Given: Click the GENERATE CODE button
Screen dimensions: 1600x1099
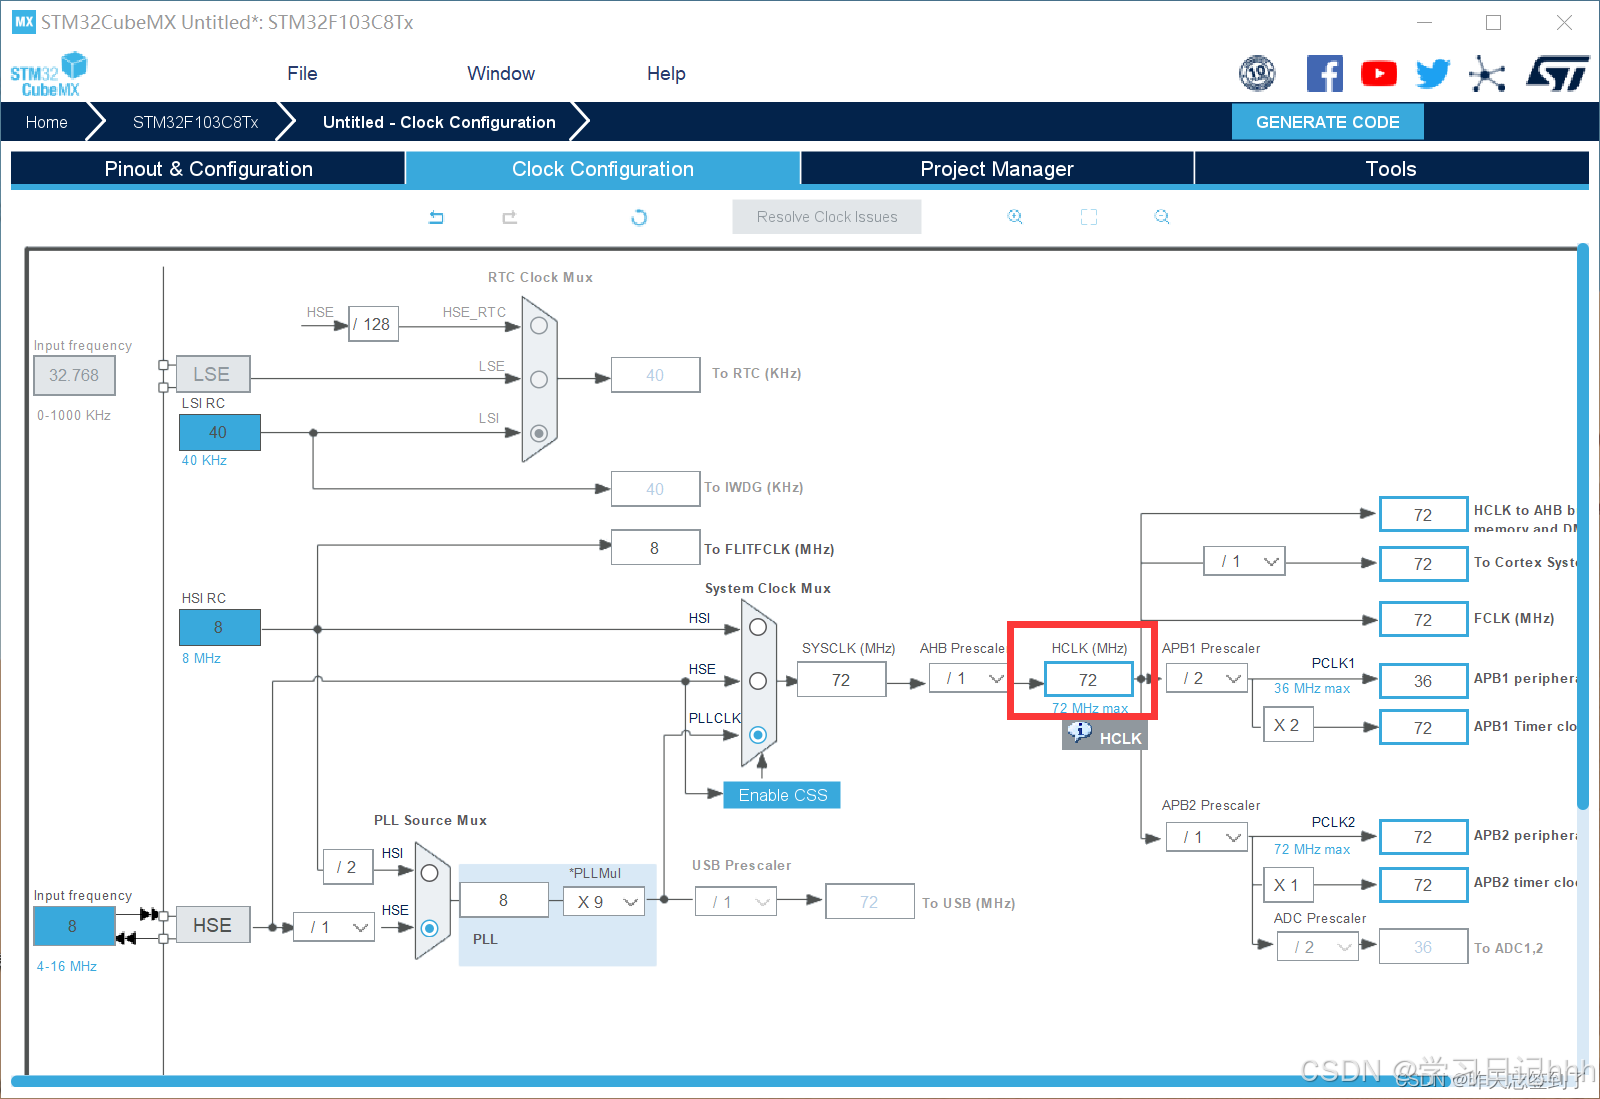Looking at the screenshot, I should (1327, 122).
